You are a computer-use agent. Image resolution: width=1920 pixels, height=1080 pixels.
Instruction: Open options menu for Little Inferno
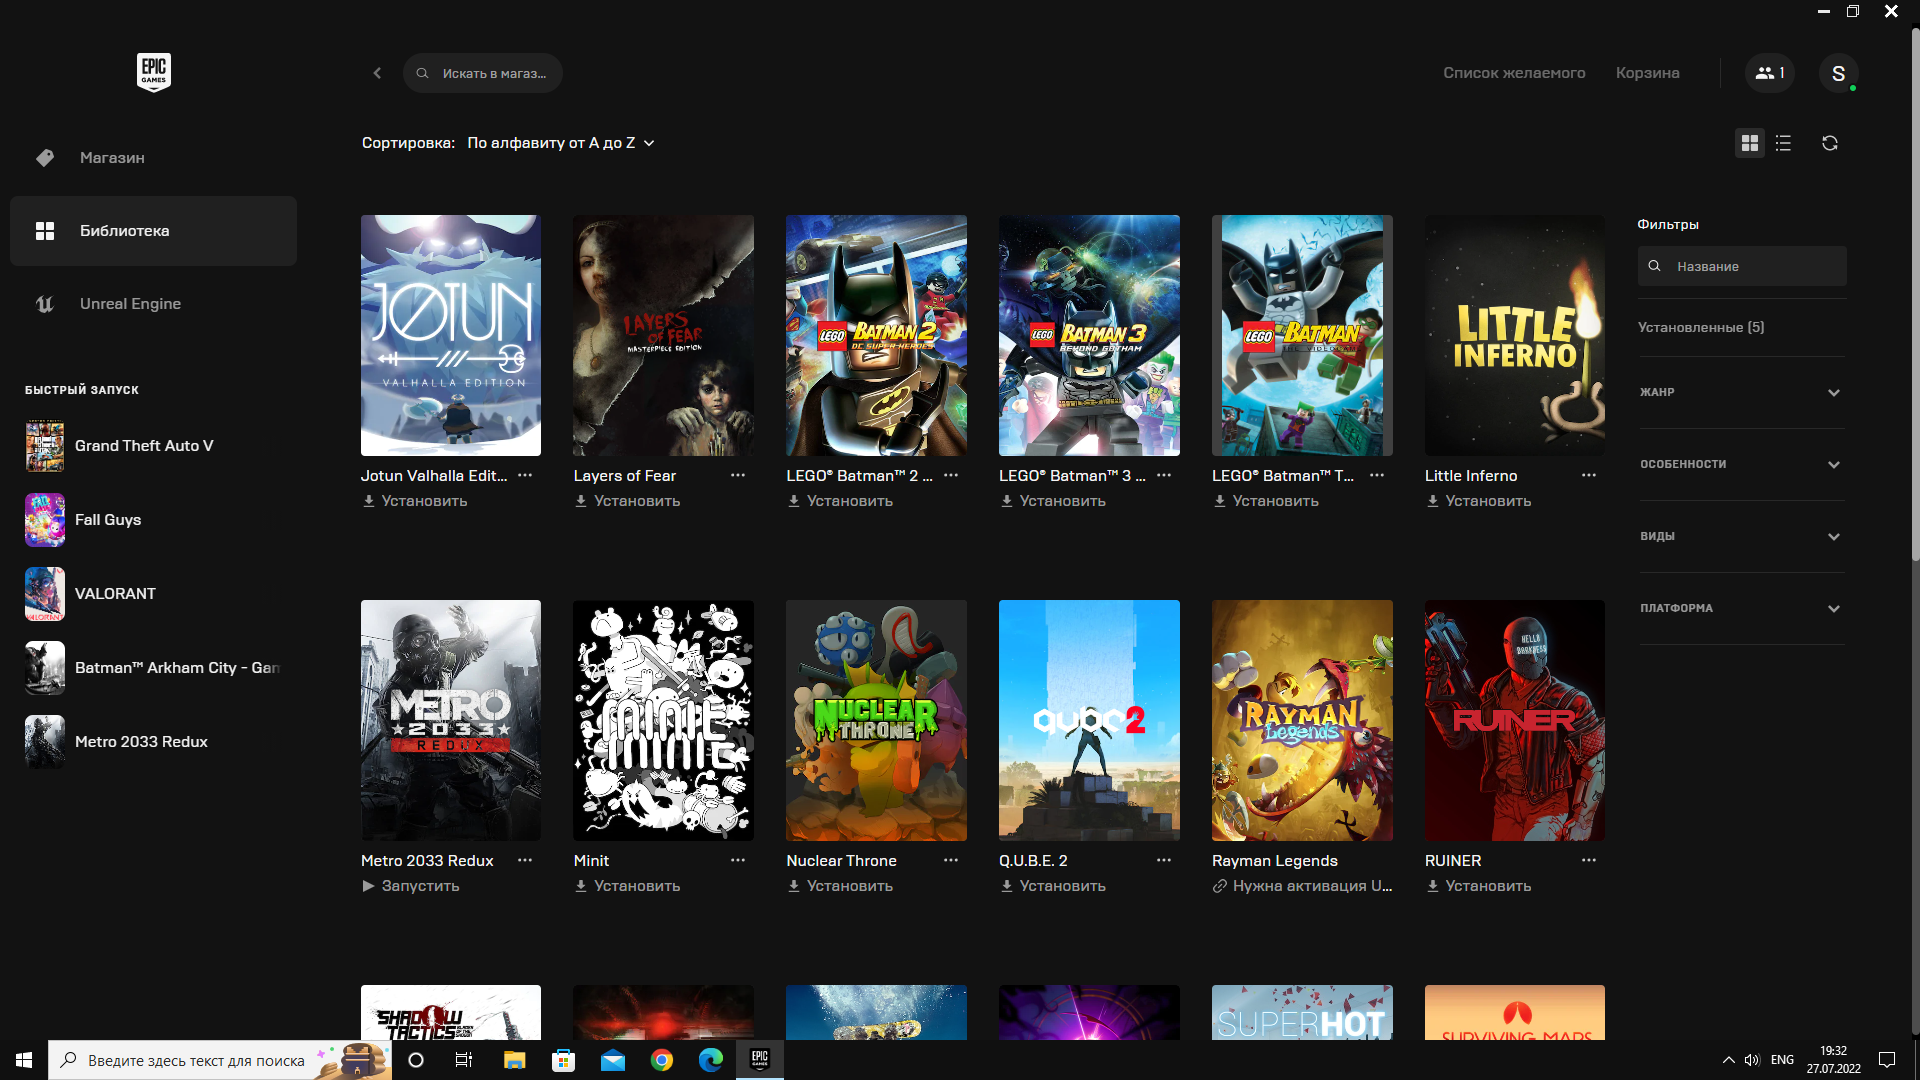click(x=1589, y=475)
